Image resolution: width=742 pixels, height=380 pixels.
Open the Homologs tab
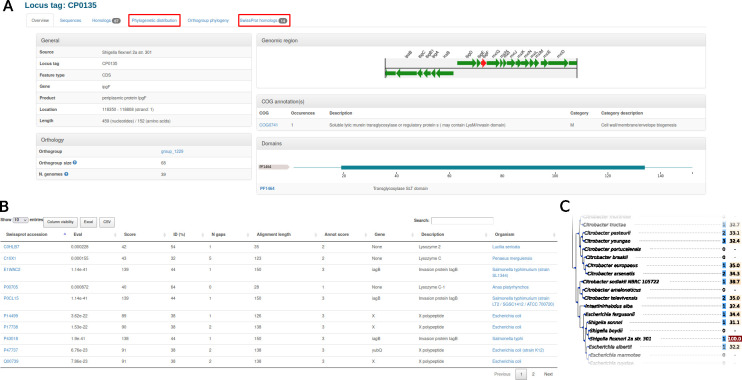[106, 20]
